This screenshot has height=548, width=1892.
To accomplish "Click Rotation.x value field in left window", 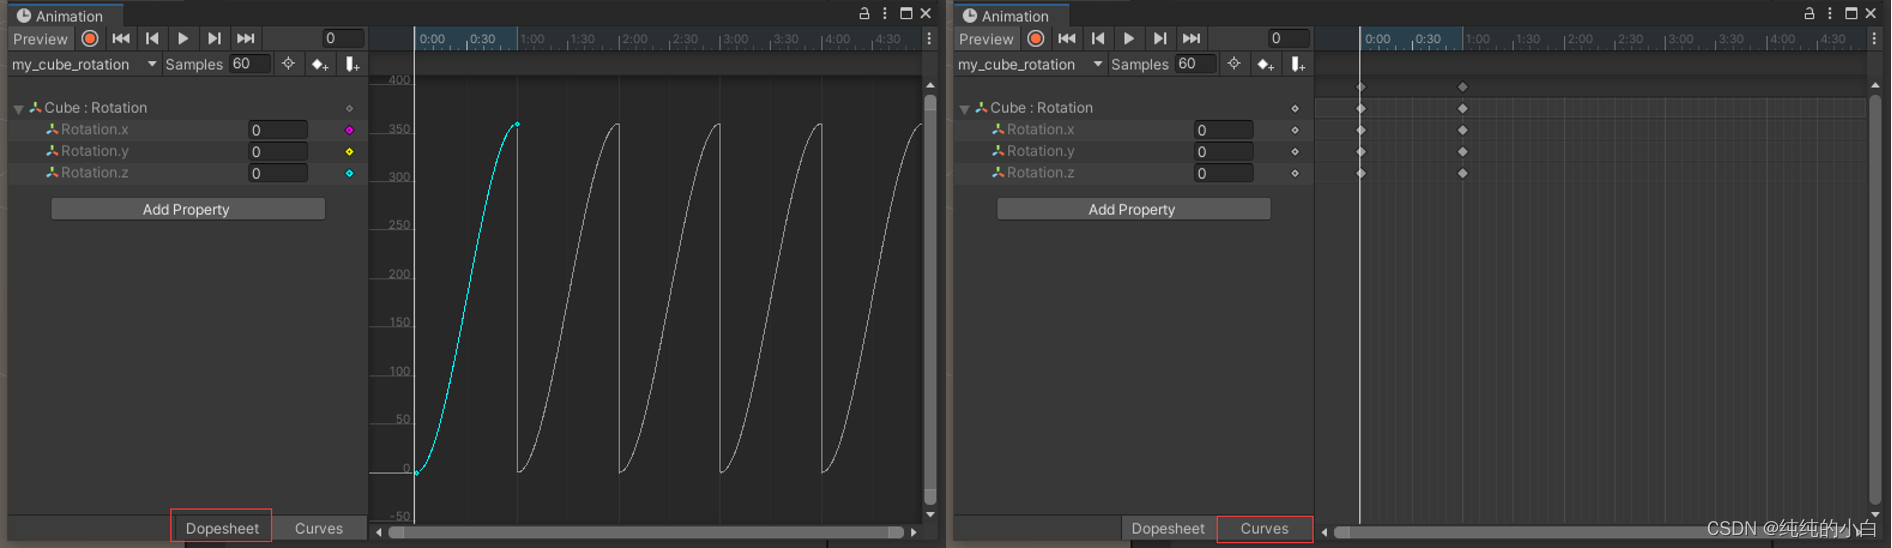I will pos(278,130).
